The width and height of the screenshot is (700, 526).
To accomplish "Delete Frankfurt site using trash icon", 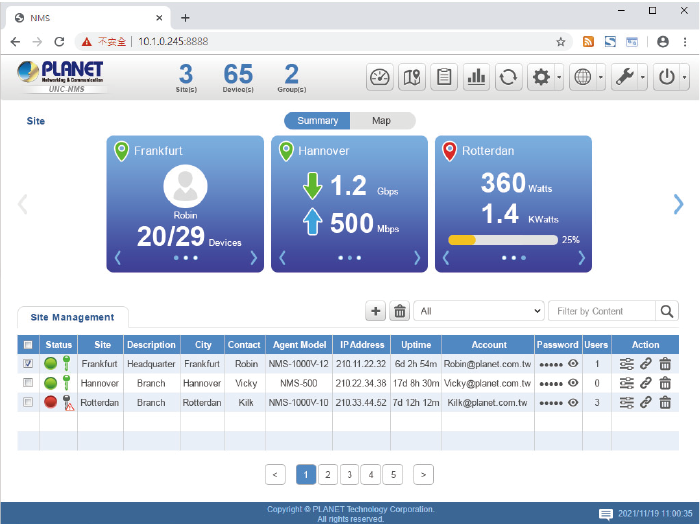I will coord(665,364).
